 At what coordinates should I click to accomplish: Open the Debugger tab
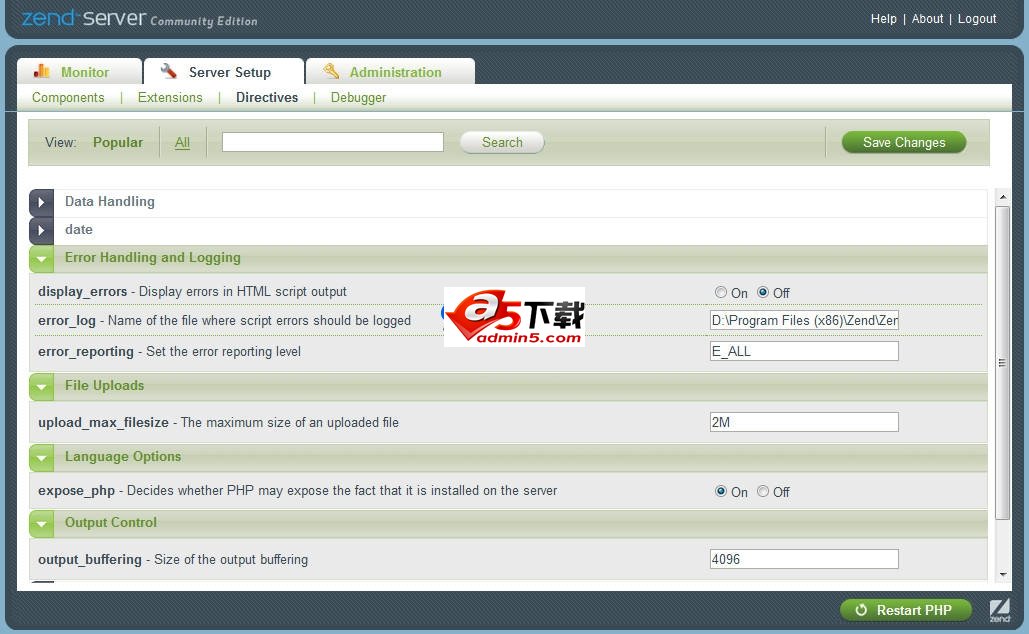tap(358, 97)
